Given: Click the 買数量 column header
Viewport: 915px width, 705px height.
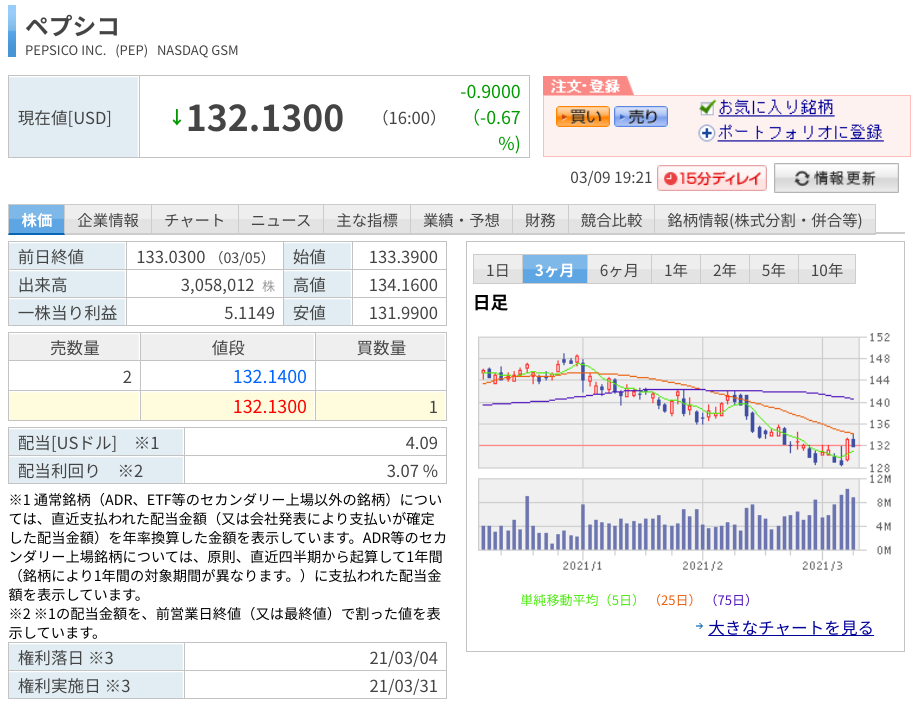Looking at the screenshot, I should 381,348.
